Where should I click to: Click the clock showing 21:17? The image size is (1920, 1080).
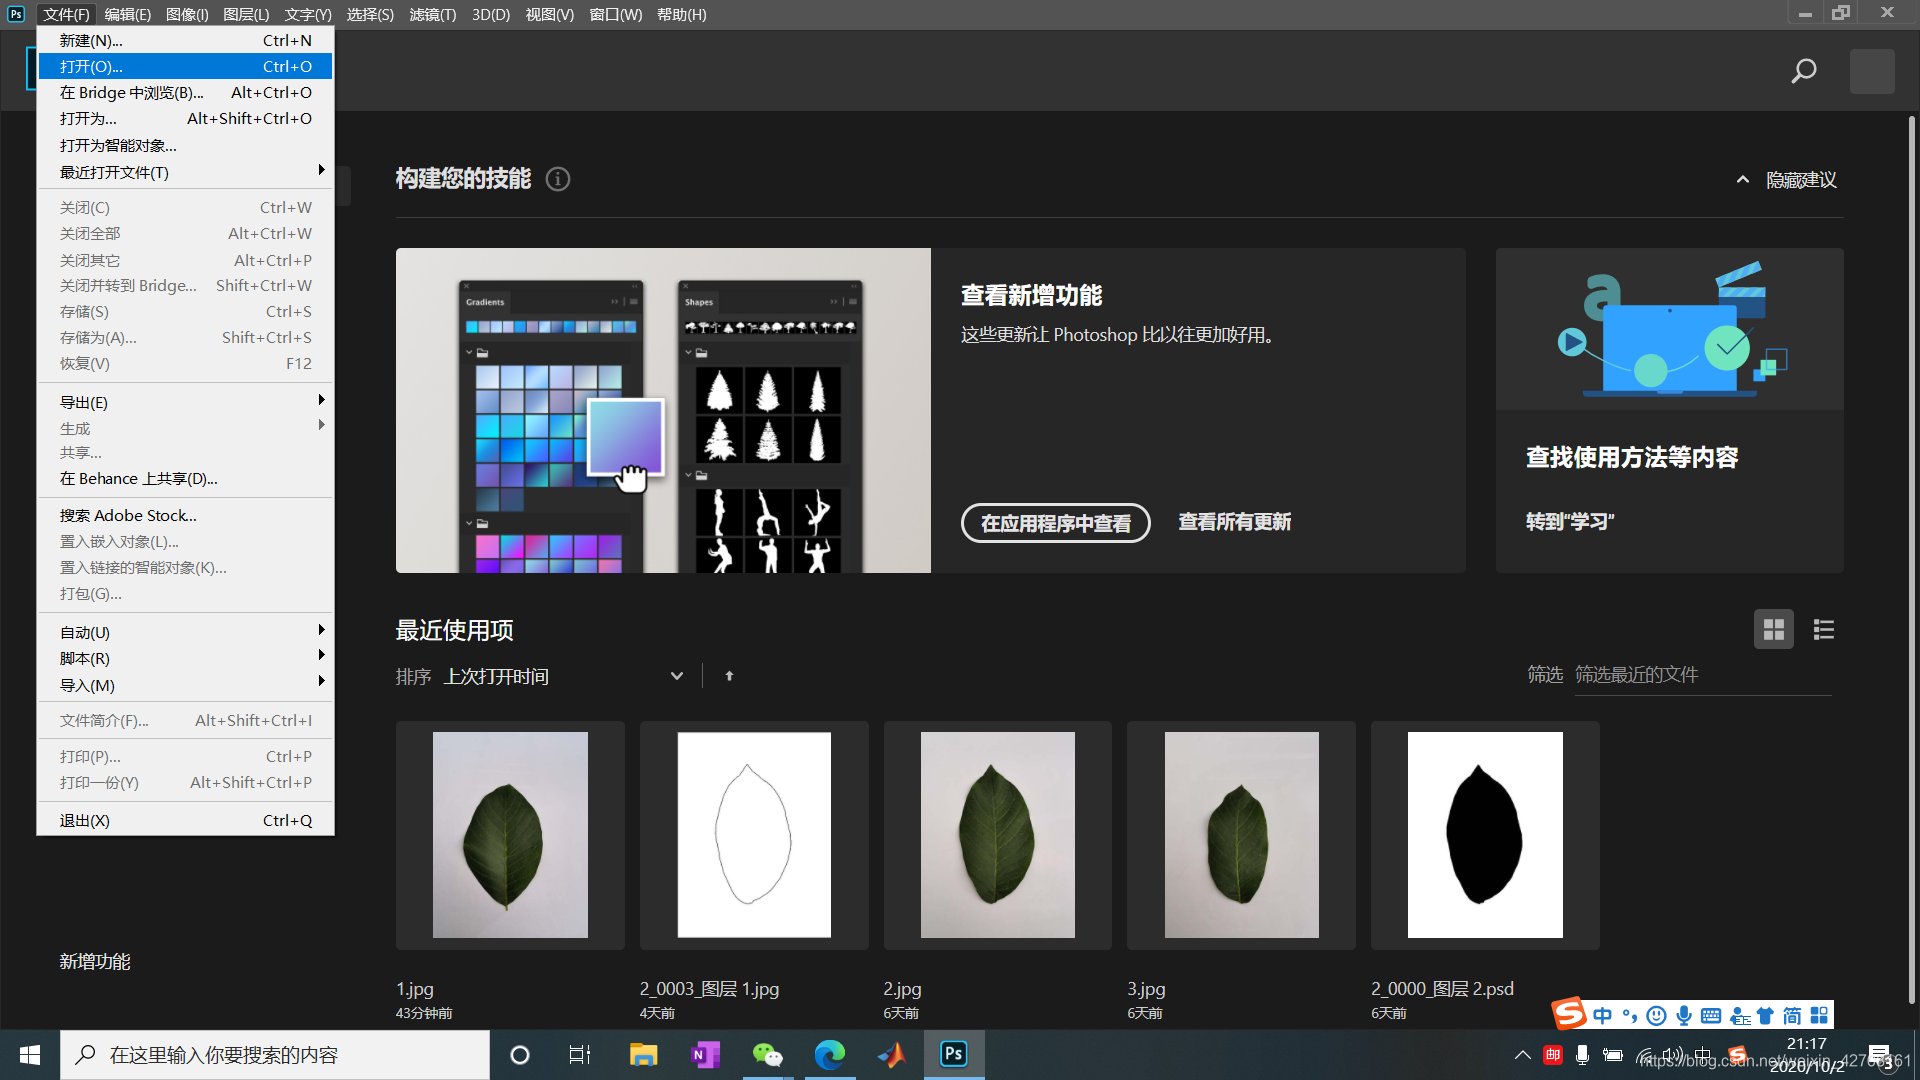(1806, 1044)
